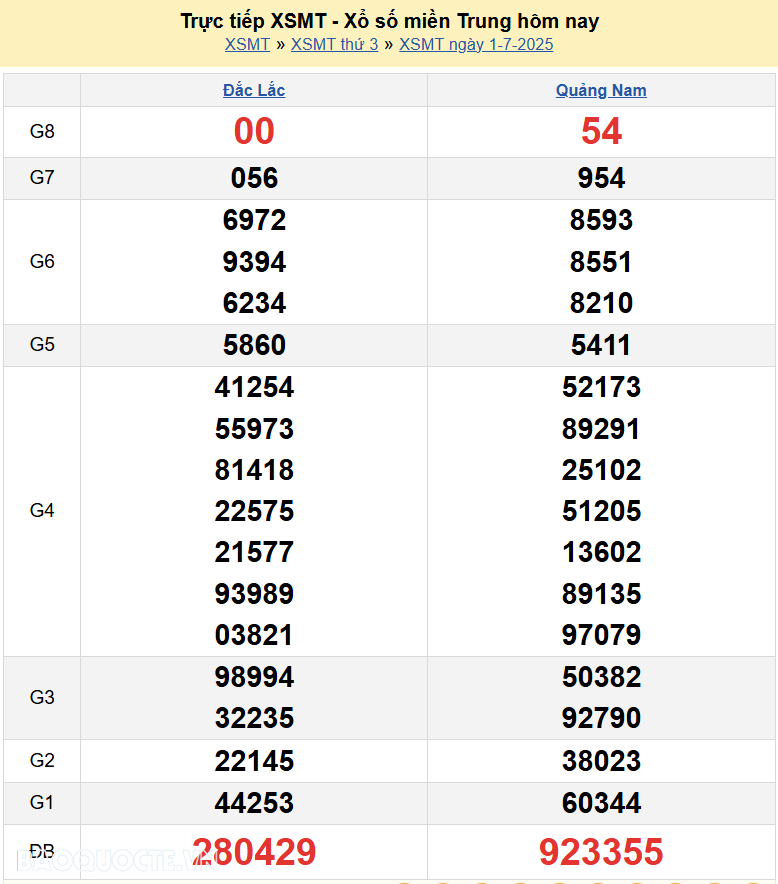Click G4 number 25102
Viewport: 778px width, 884px height.
point(601,470)
